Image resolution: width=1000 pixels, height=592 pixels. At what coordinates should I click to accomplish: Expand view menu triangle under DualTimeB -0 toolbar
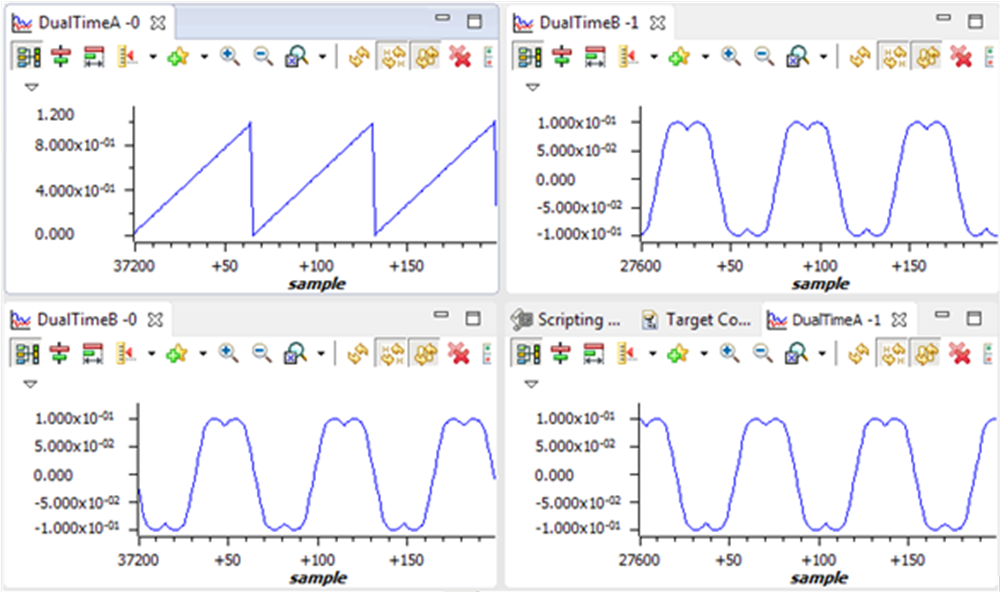tap(31, 383)
